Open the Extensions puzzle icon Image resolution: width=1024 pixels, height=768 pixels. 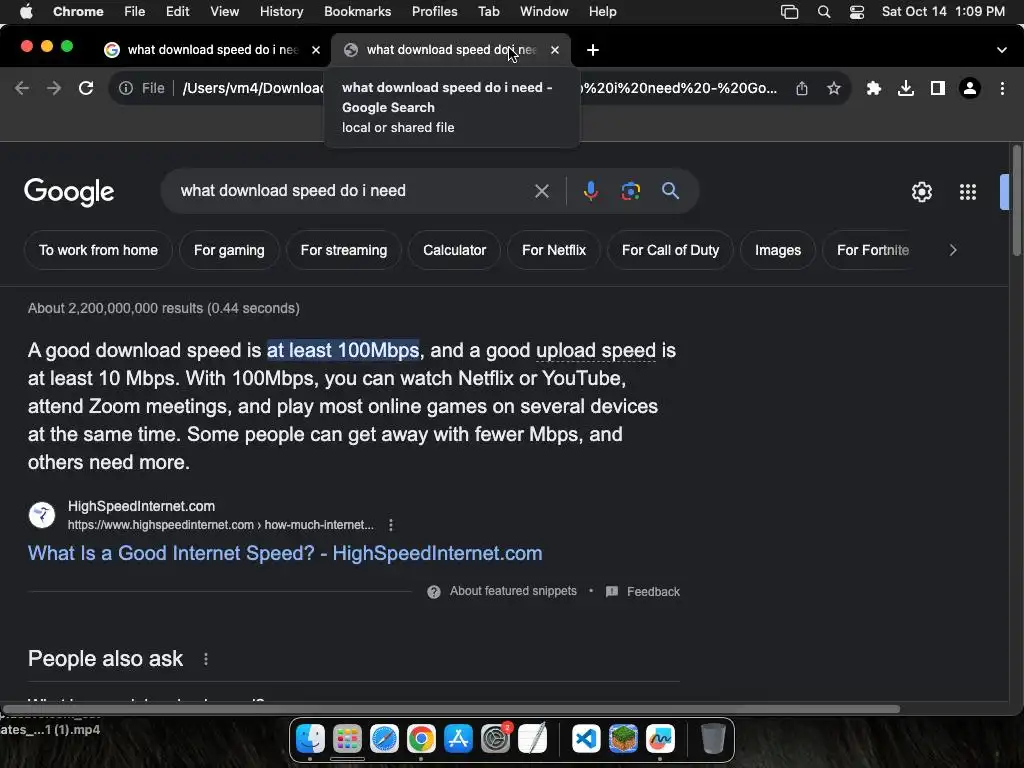[874, 88]
